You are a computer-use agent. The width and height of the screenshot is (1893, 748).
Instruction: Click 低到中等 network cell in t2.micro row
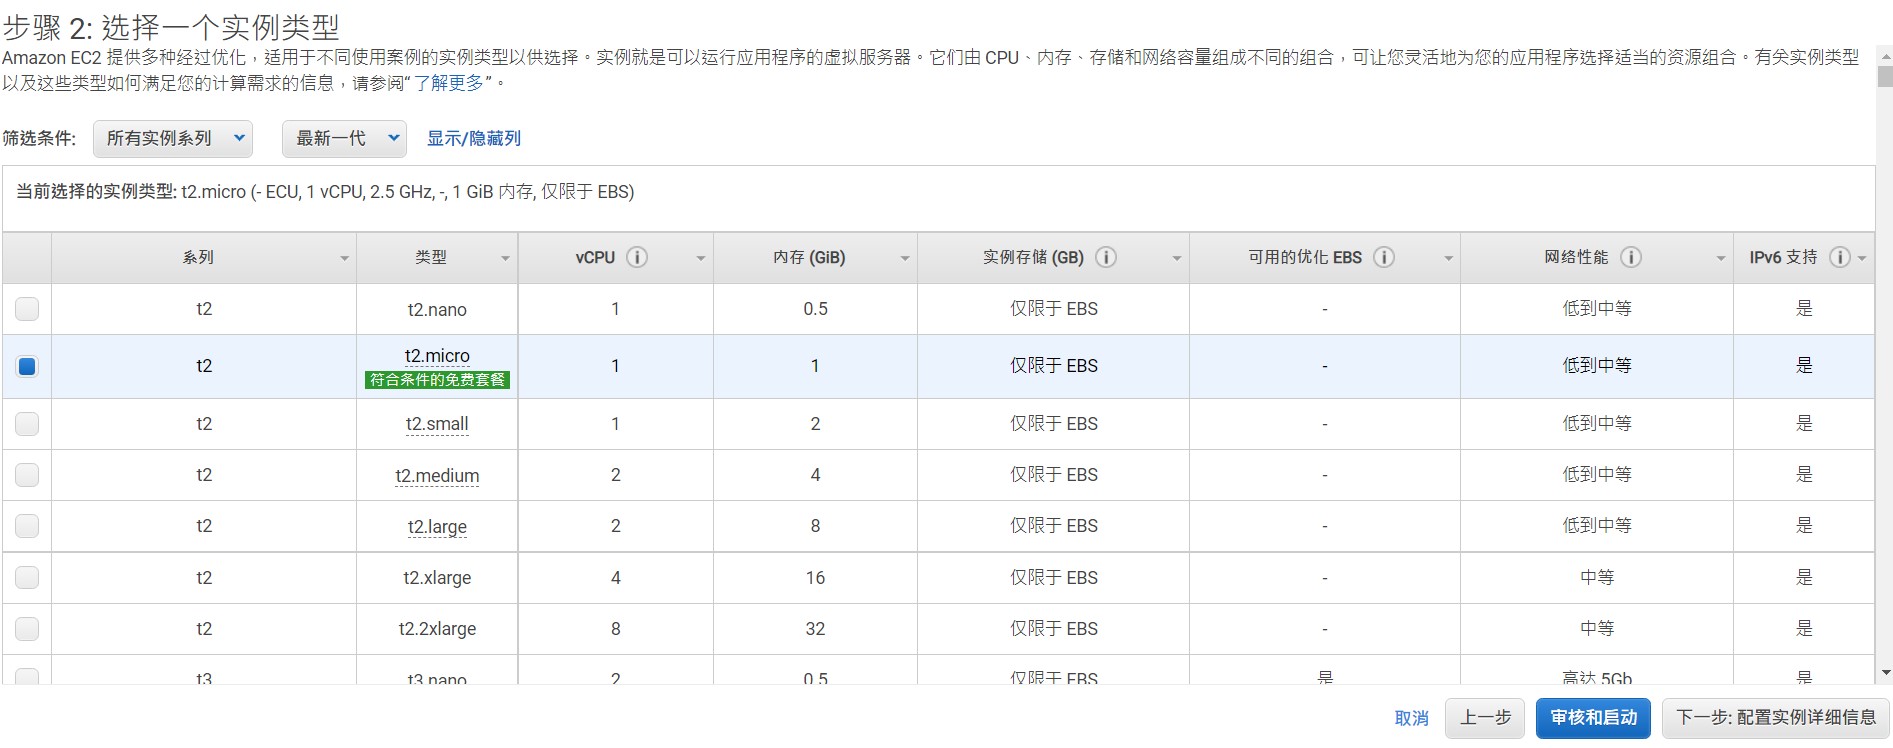1597,366
